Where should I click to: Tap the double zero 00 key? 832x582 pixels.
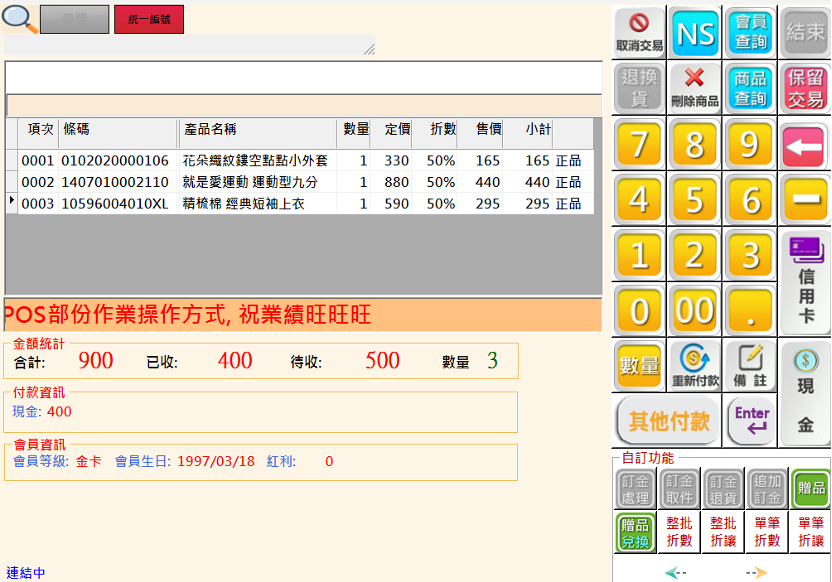click(695, 310)
